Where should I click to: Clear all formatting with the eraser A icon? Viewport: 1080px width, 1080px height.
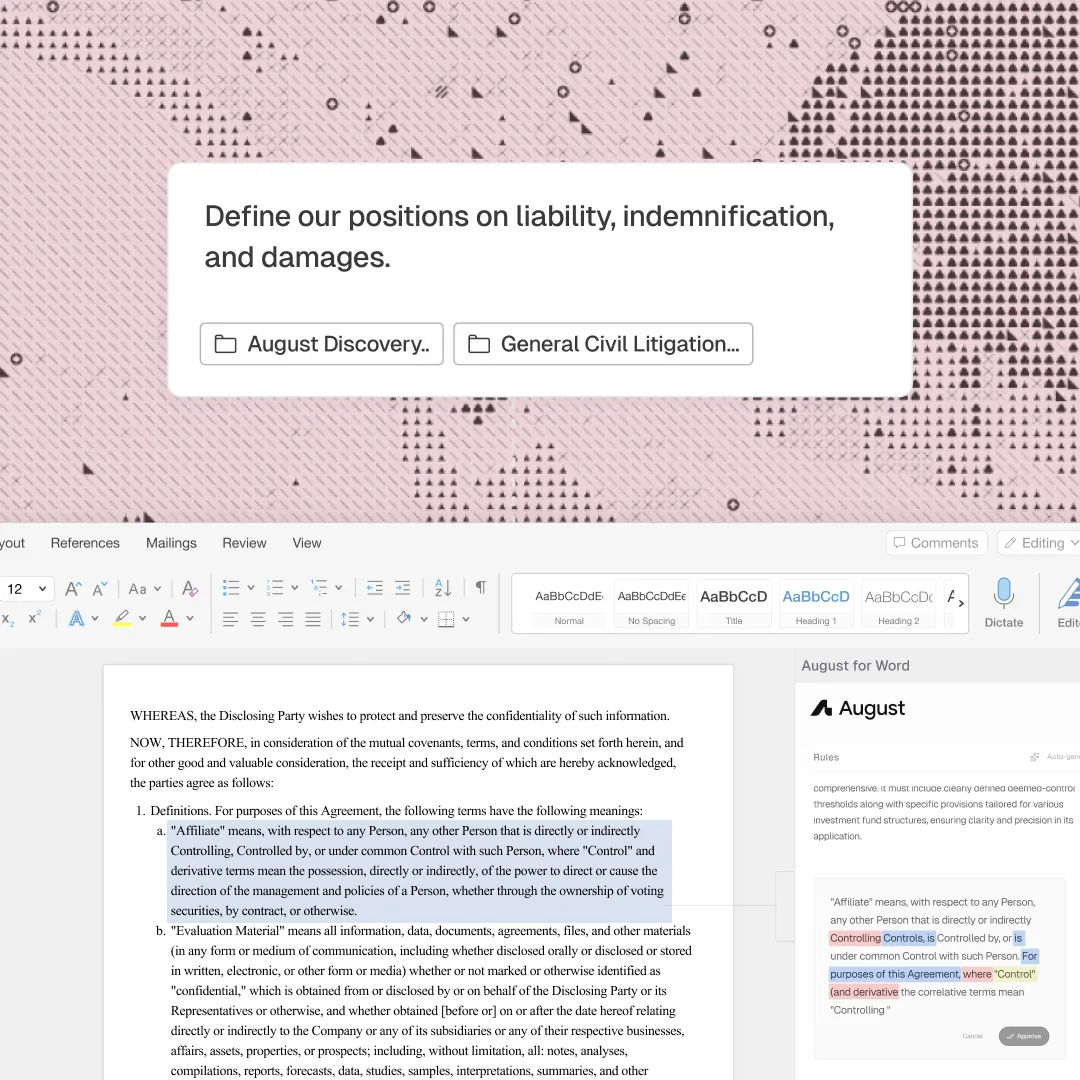coord(189,589)
